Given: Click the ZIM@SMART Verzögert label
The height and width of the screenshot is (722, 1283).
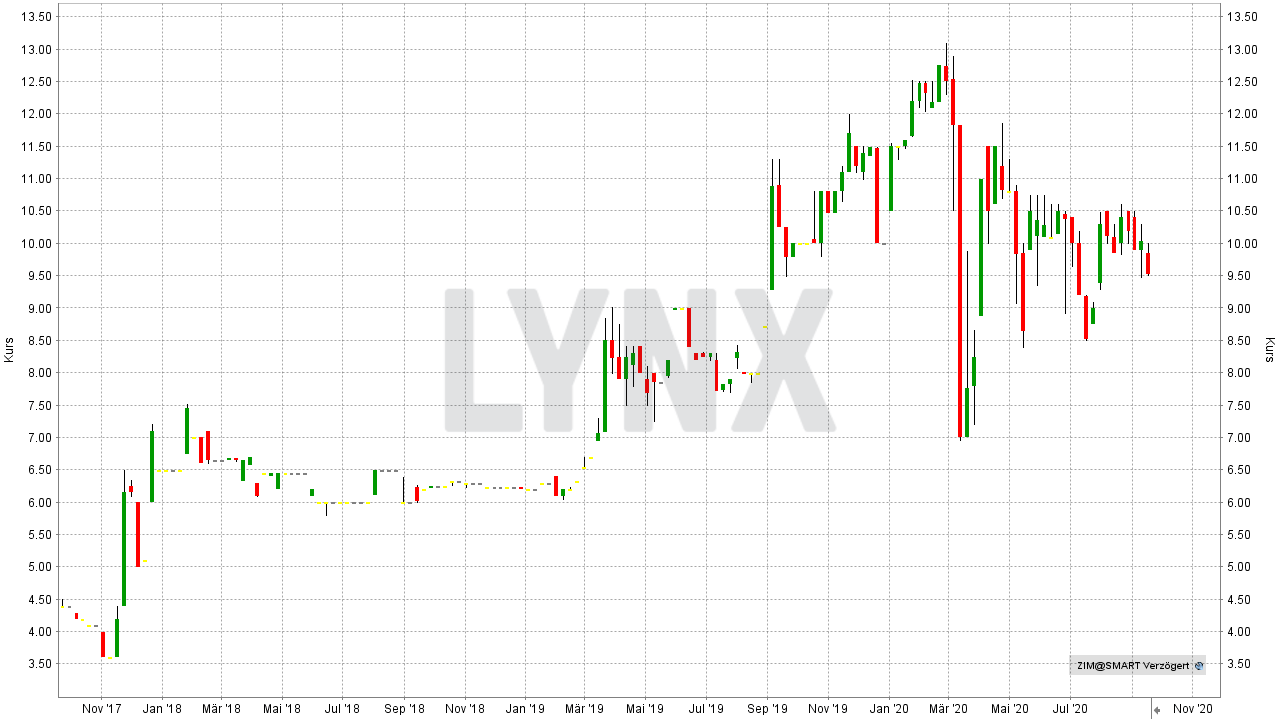Looking at the screenshot, I should [x=1132, y=665].
